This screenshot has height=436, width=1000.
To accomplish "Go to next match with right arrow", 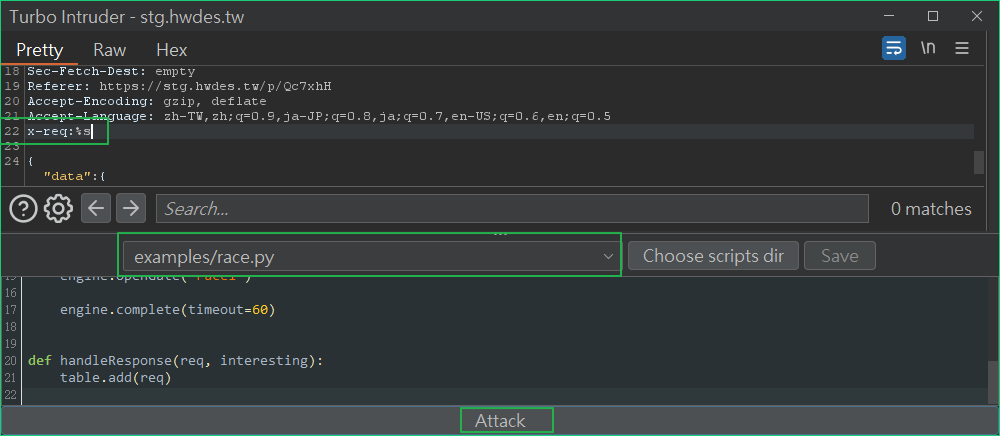I will (131, 208).
